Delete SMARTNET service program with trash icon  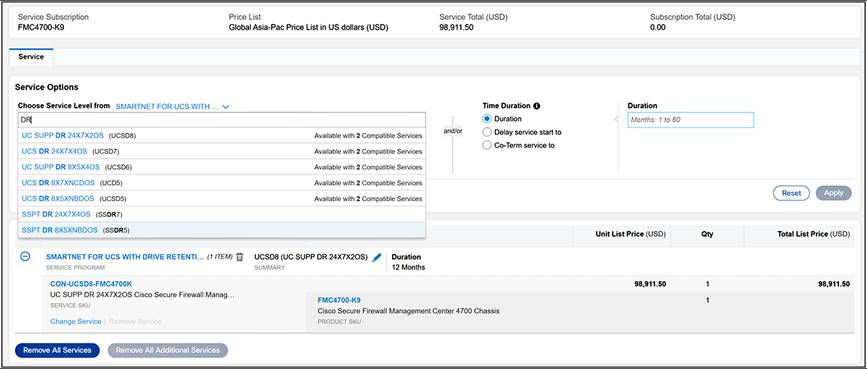tap(239, 257)
